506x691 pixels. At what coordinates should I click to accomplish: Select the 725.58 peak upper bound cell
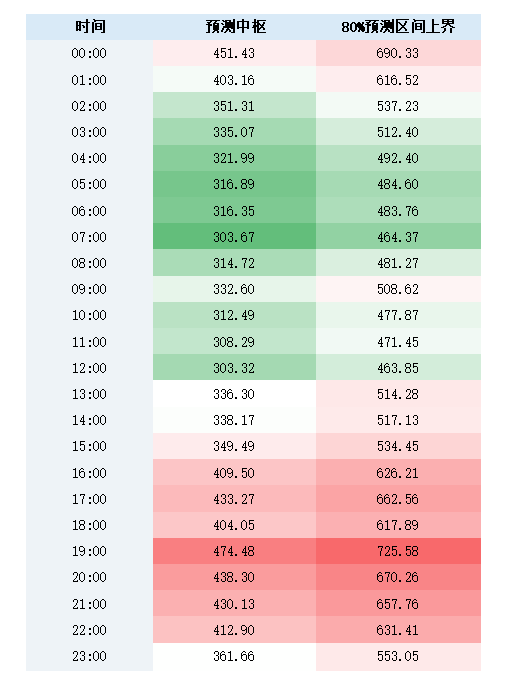(398, 551)
